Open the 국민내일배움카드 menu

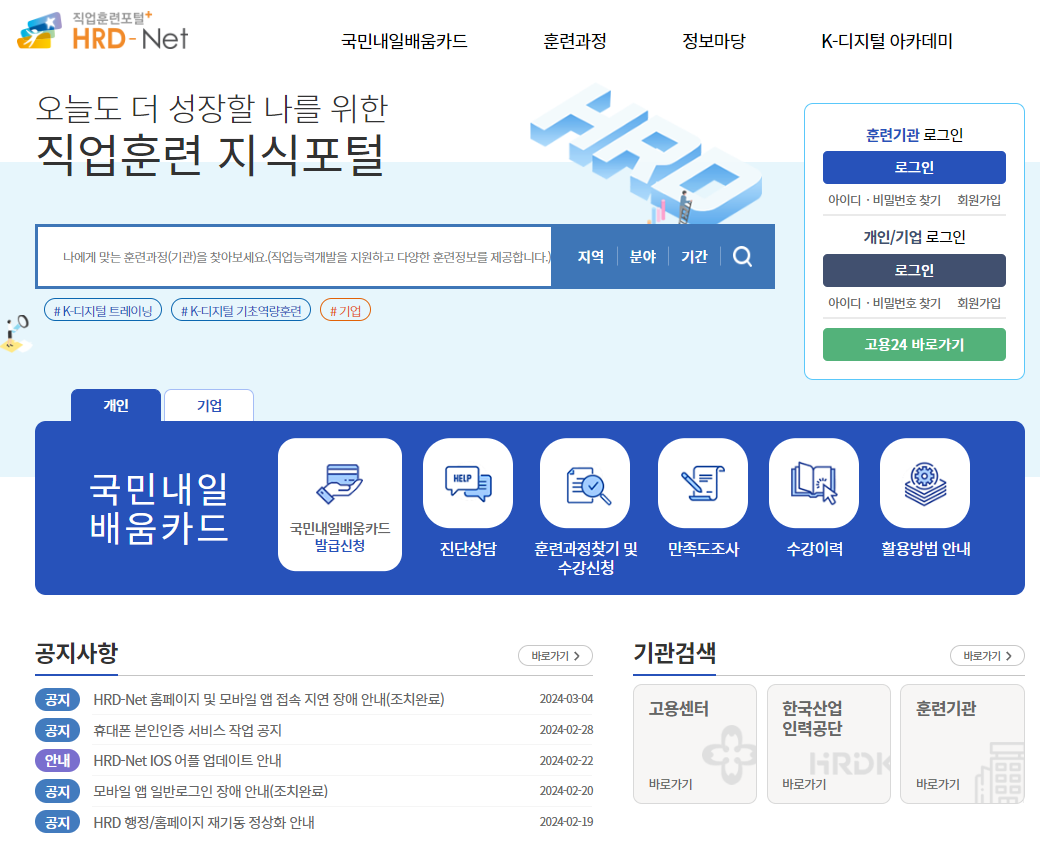[404, 41]
